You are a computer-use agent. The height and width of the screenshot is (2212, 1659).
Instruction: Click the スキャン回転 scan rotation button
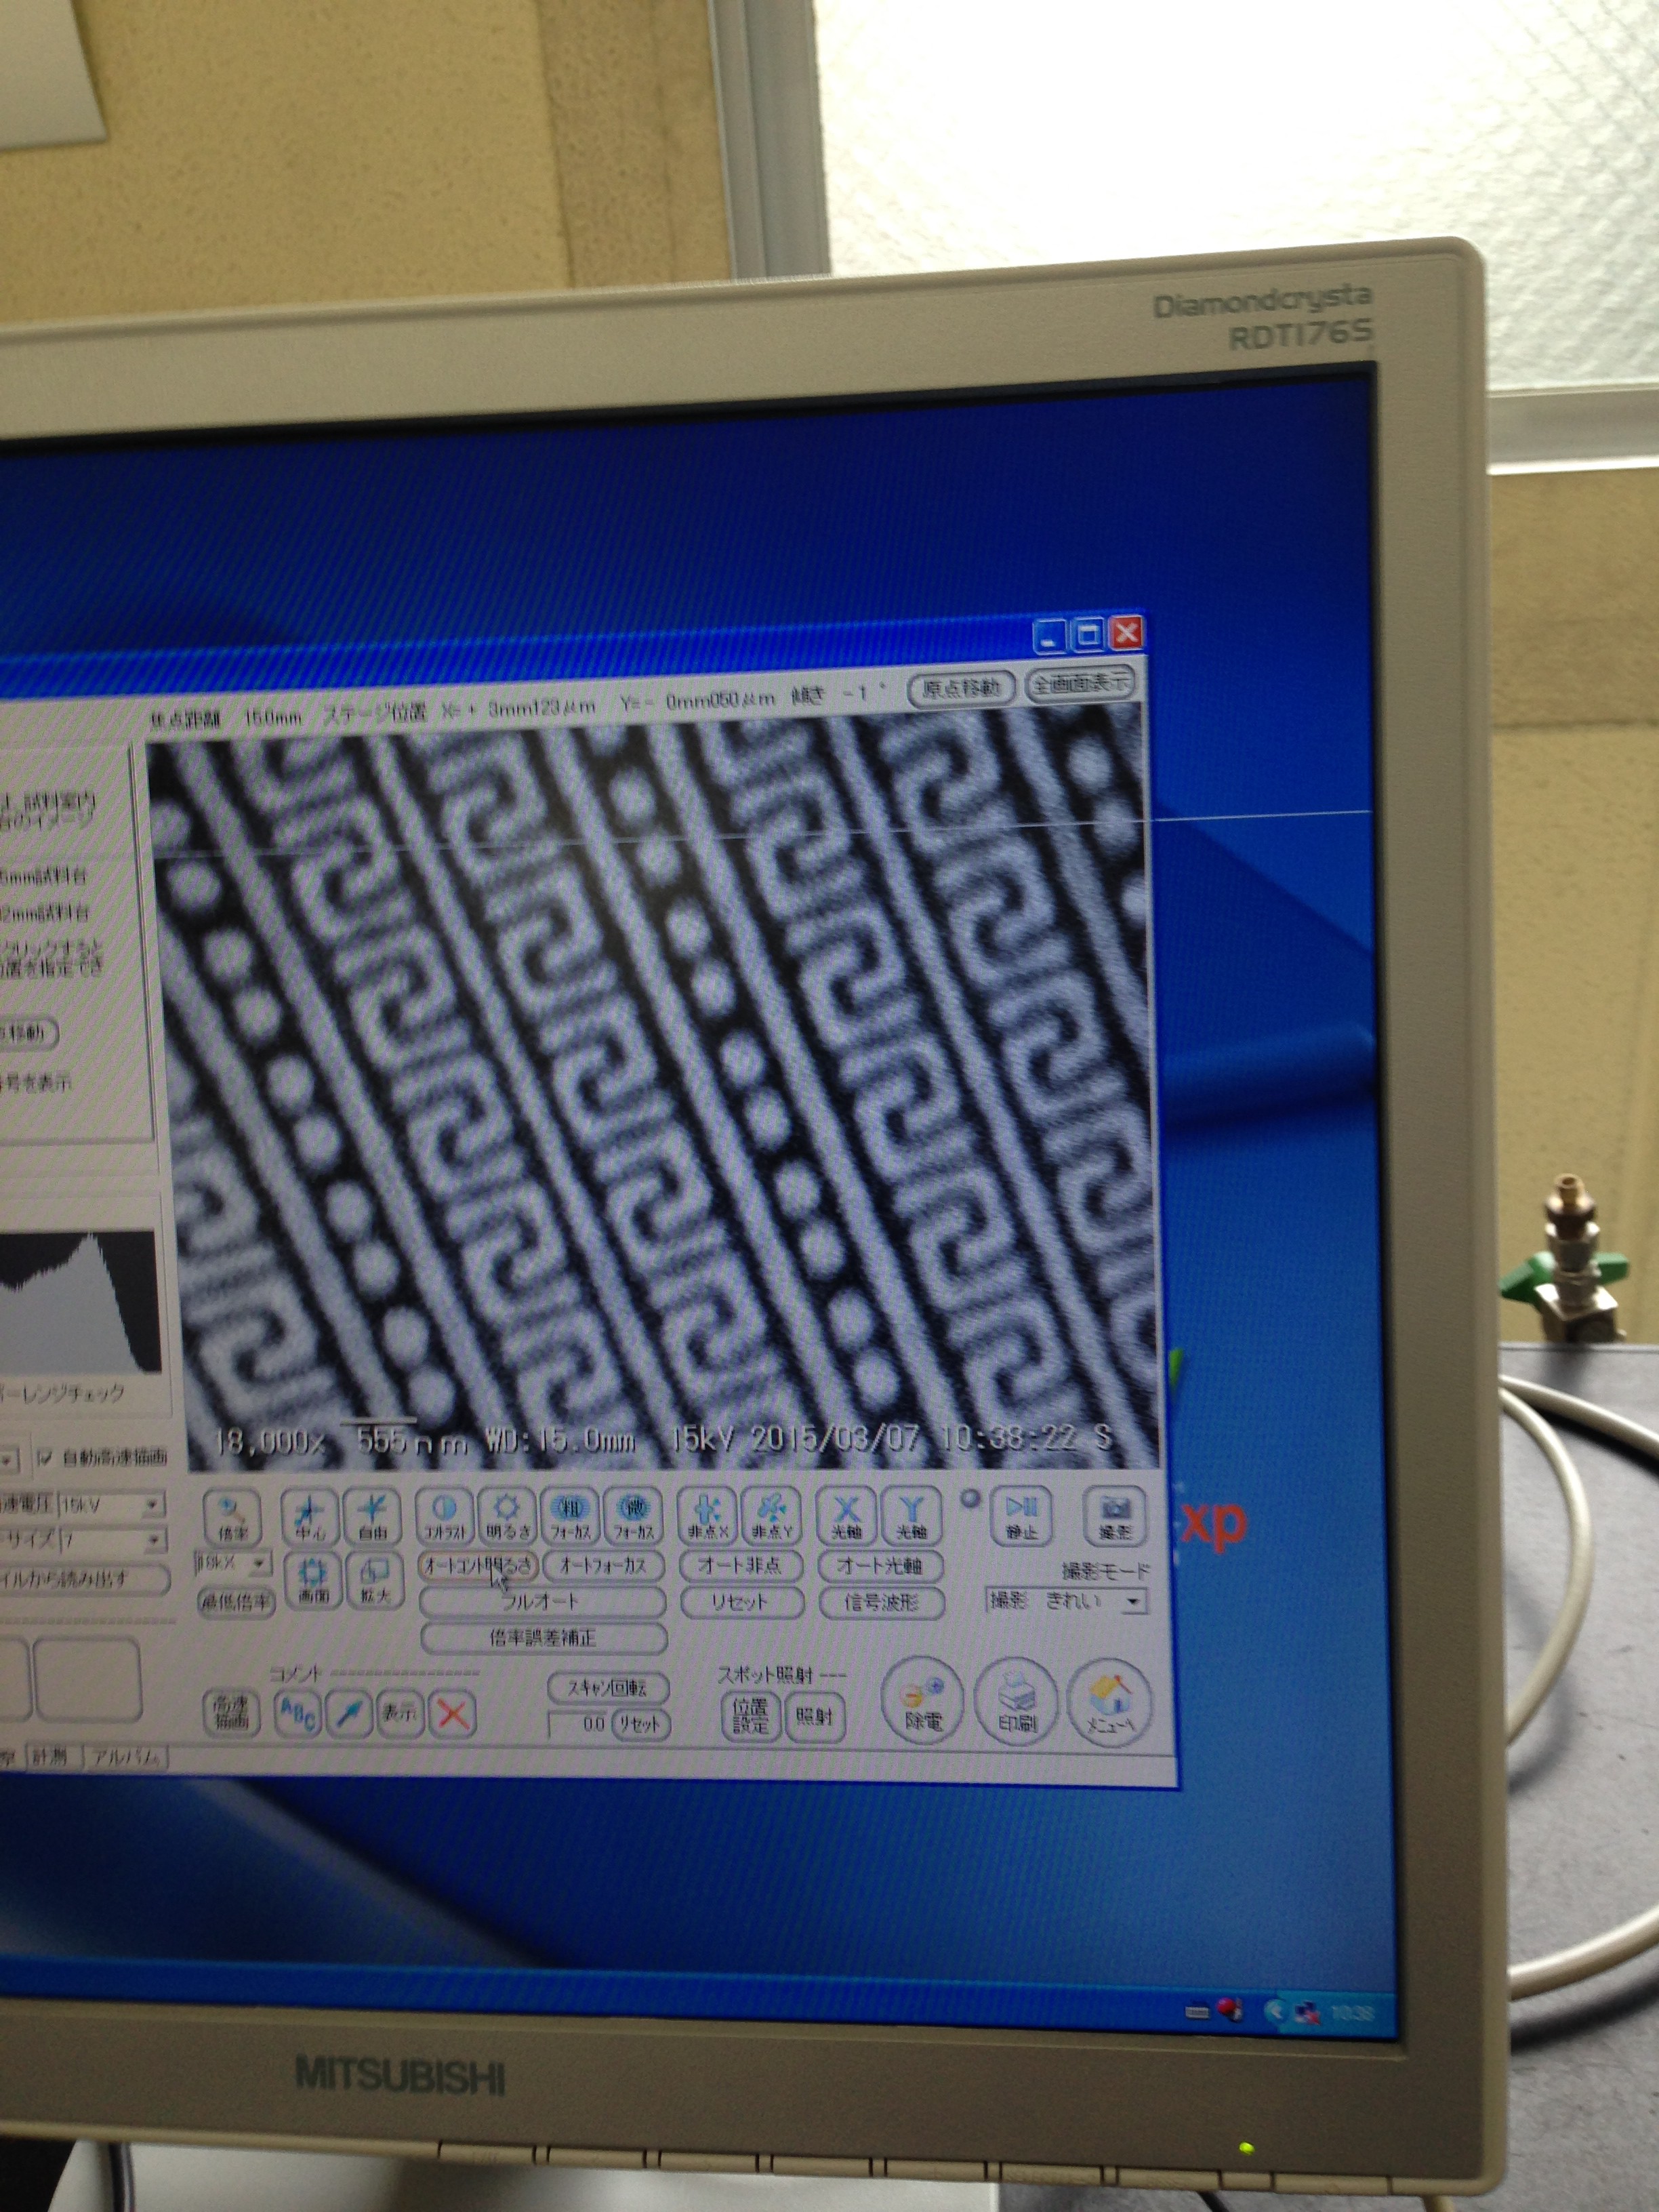coord(608,1688)
